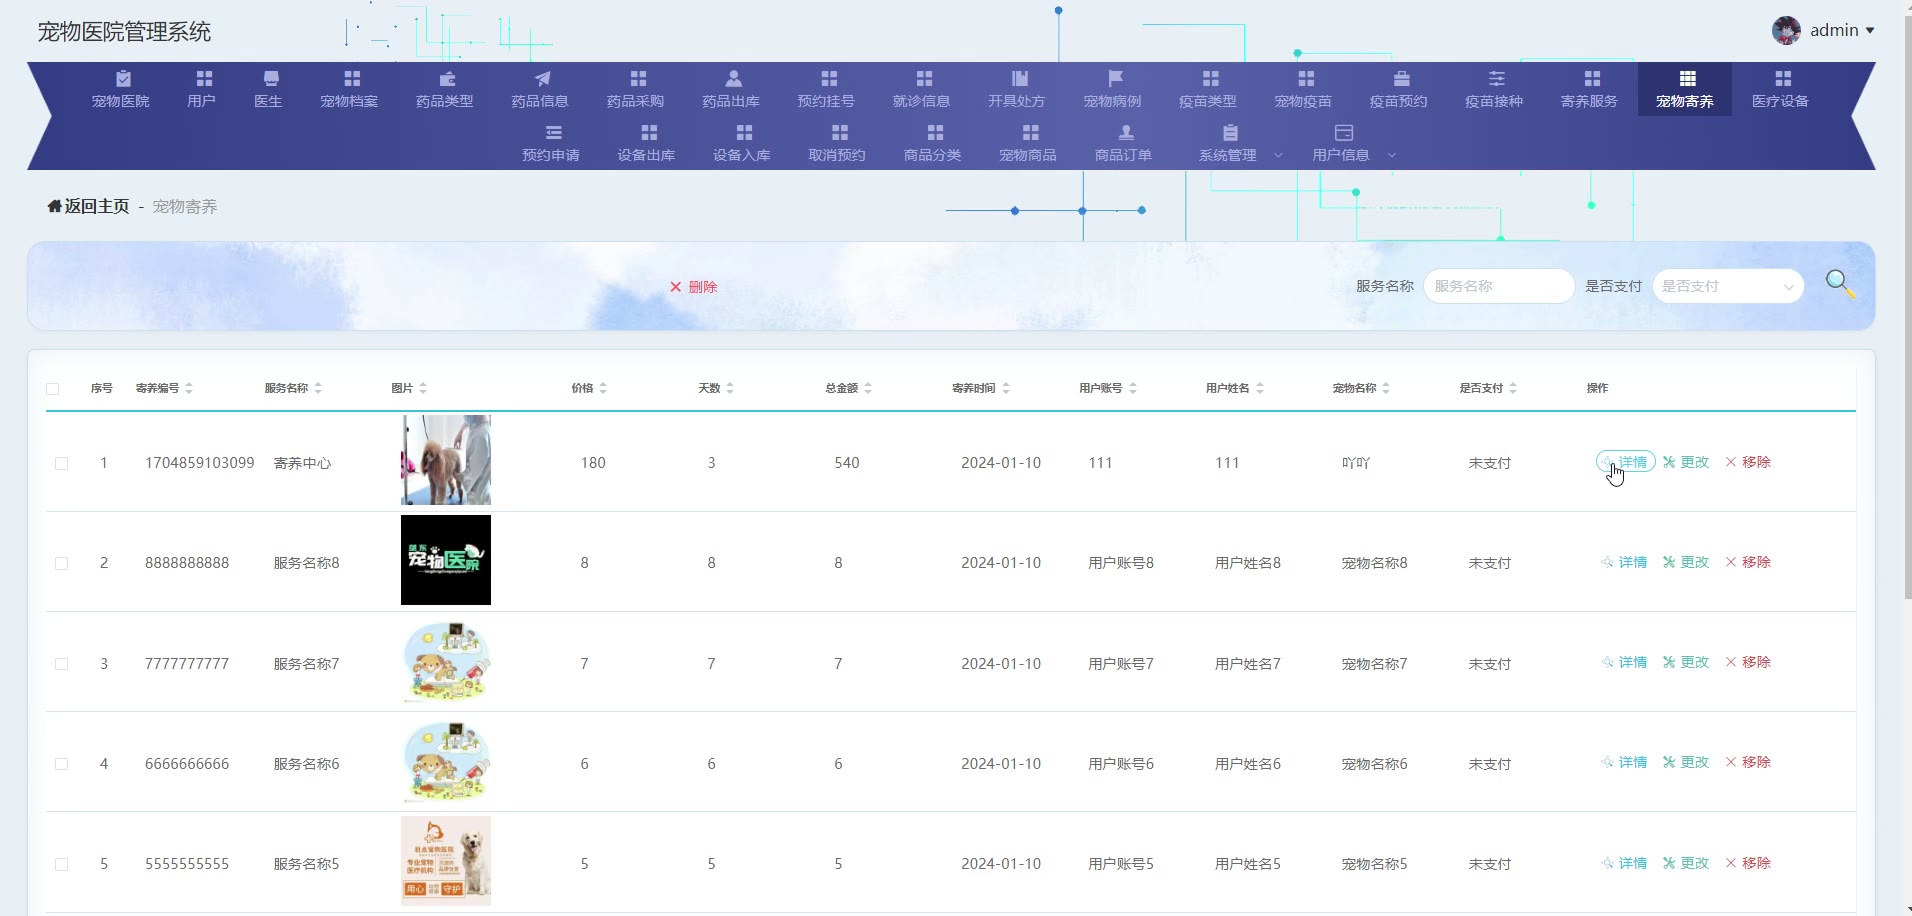Viewport: 1912px width, 916px height.
Task: Click the magnifier search icon
Action: [1839, 284]
